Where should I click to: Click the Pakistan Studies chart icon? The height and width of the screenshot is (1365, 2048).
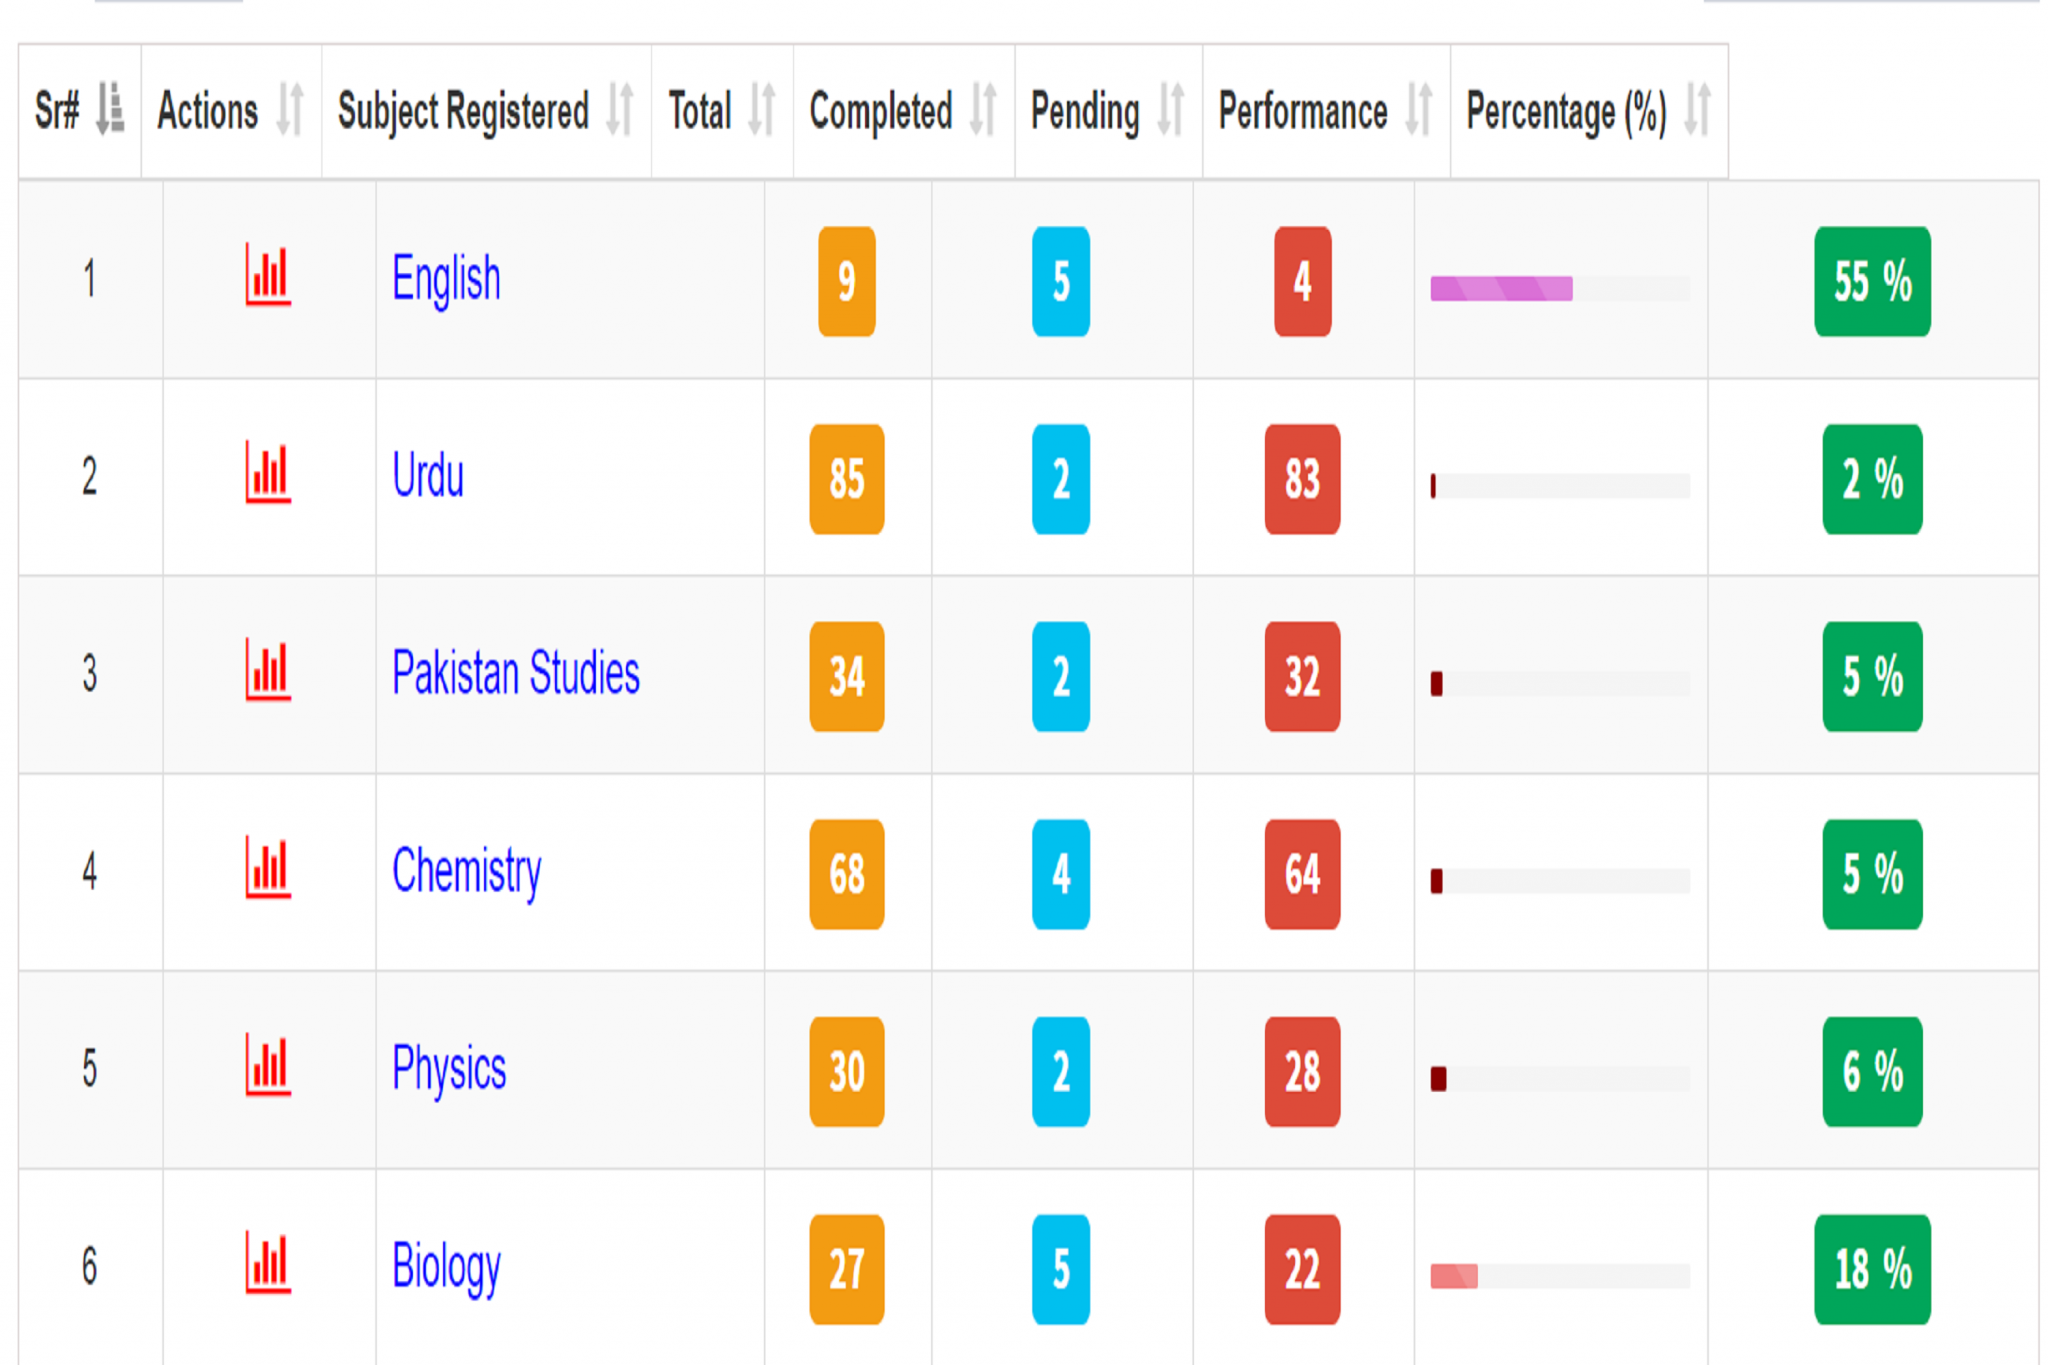pos(268,671)
